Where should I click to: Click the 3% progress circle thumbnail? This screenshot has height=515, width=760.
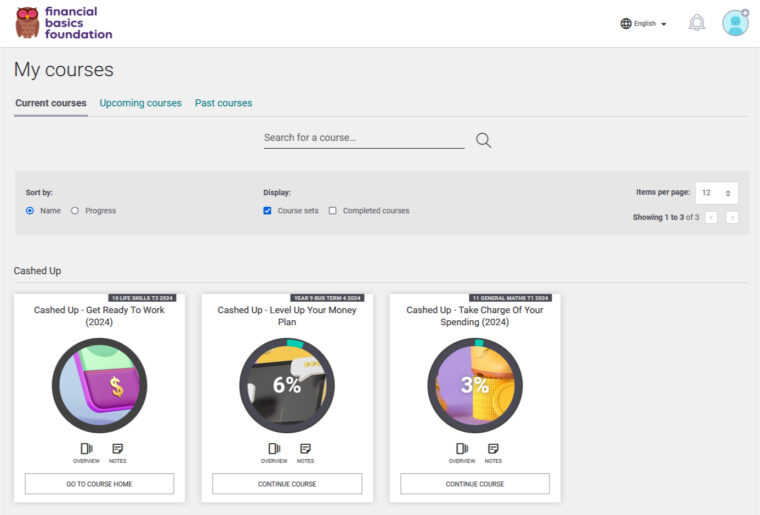click(475, 385)
